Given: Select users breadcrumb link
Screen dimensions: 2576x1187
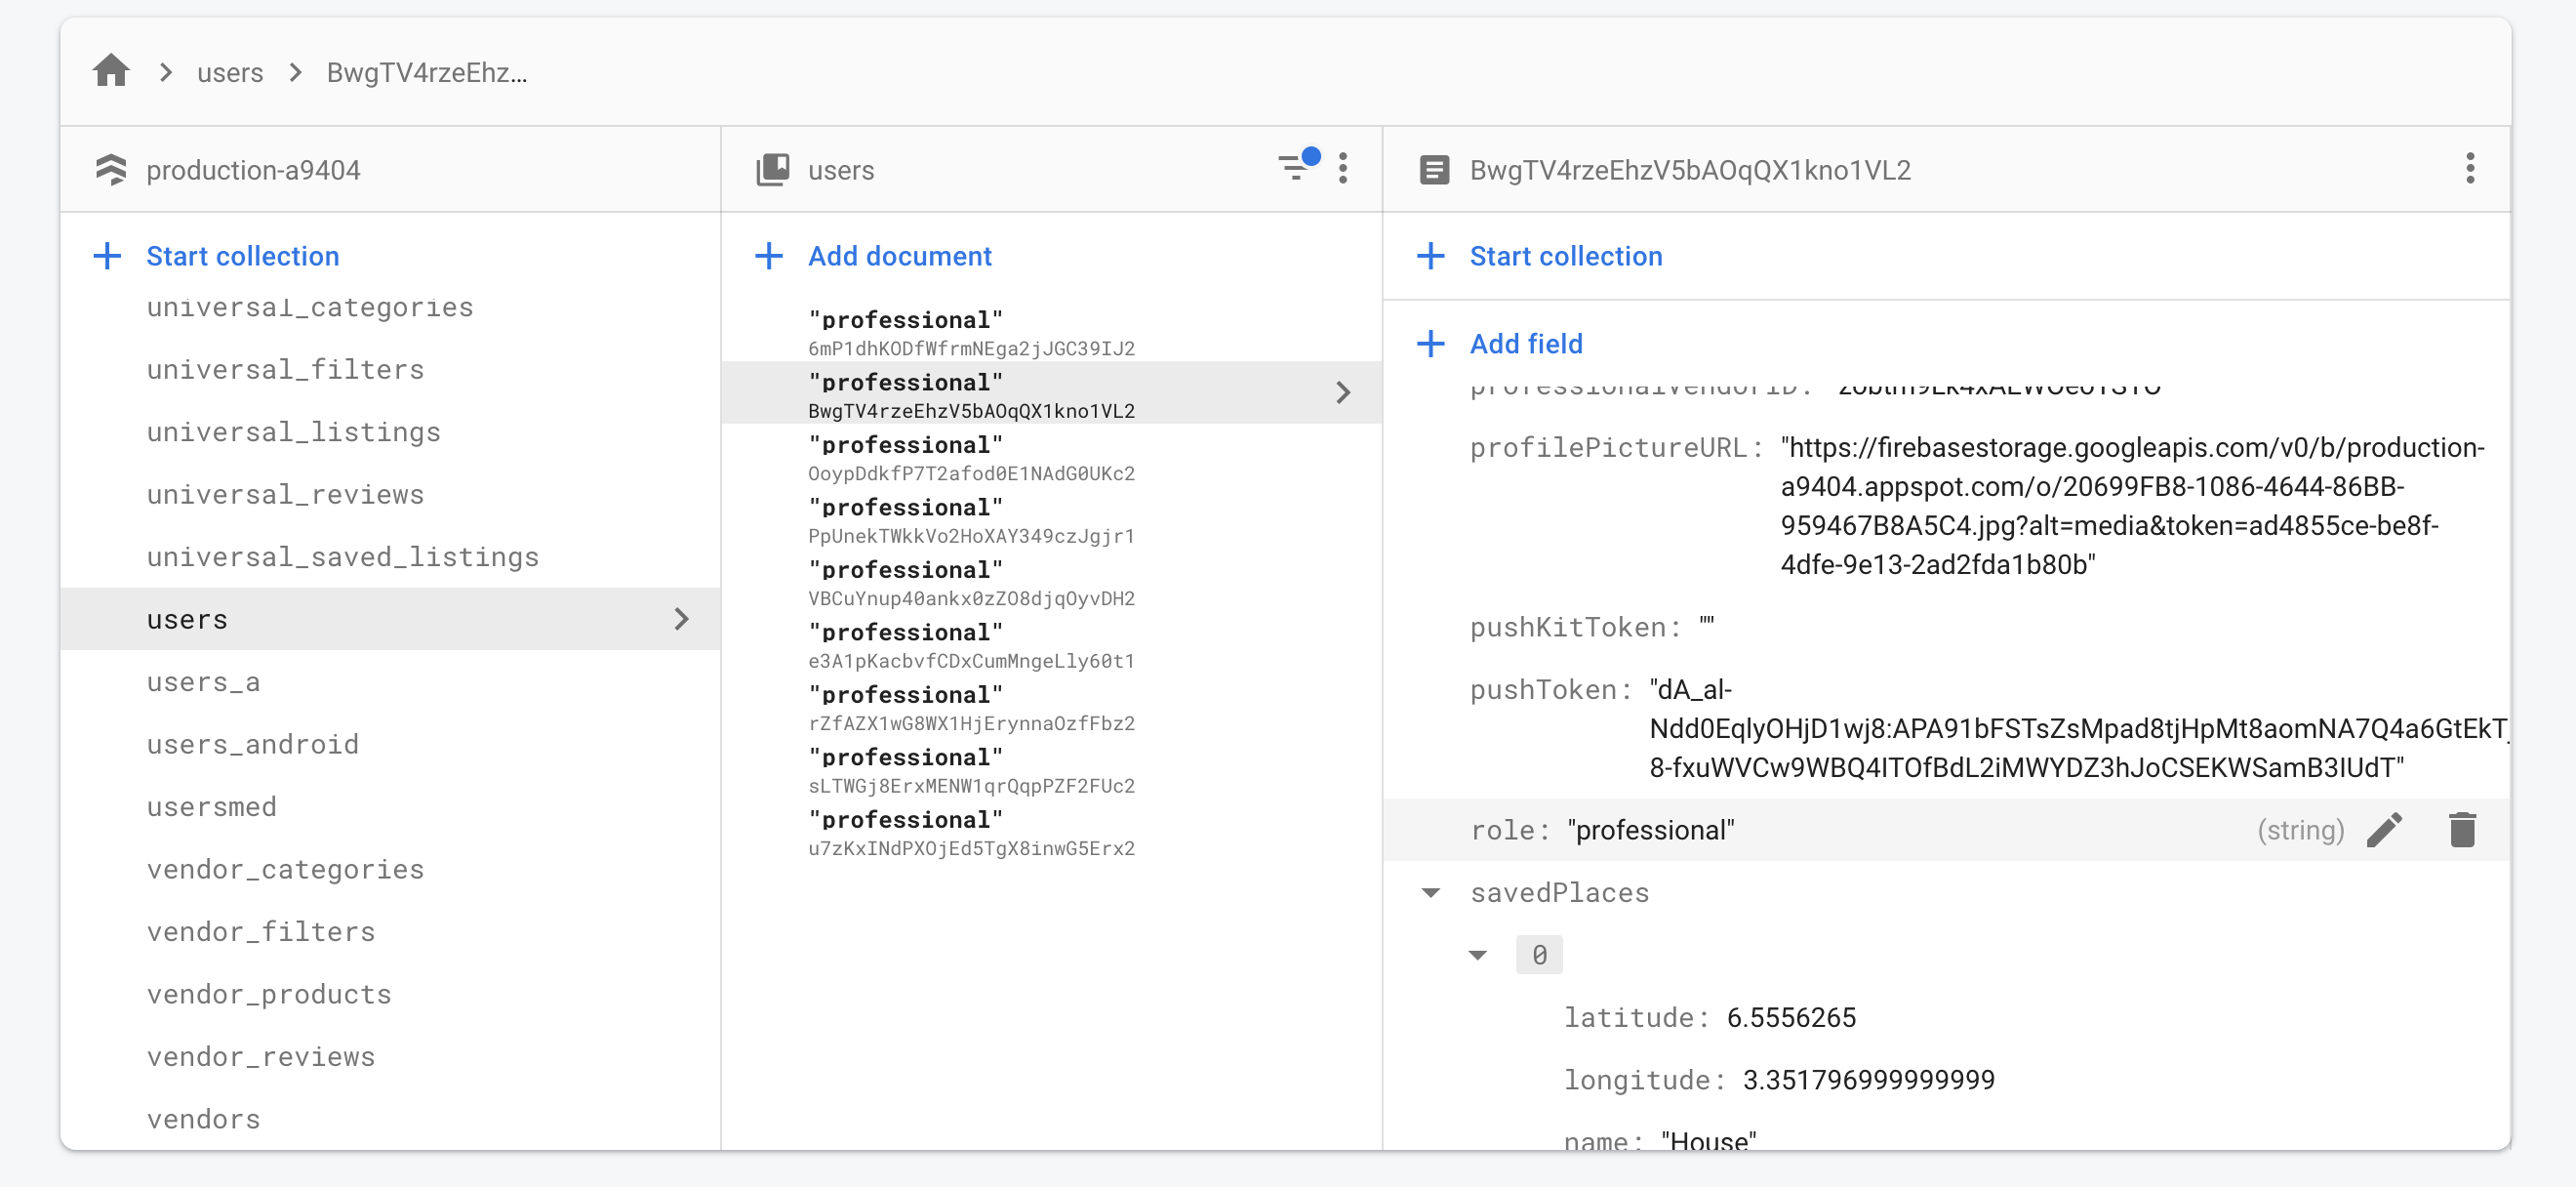Looking at the screenshot, I should pyautogui.click(x=230, y=73).
